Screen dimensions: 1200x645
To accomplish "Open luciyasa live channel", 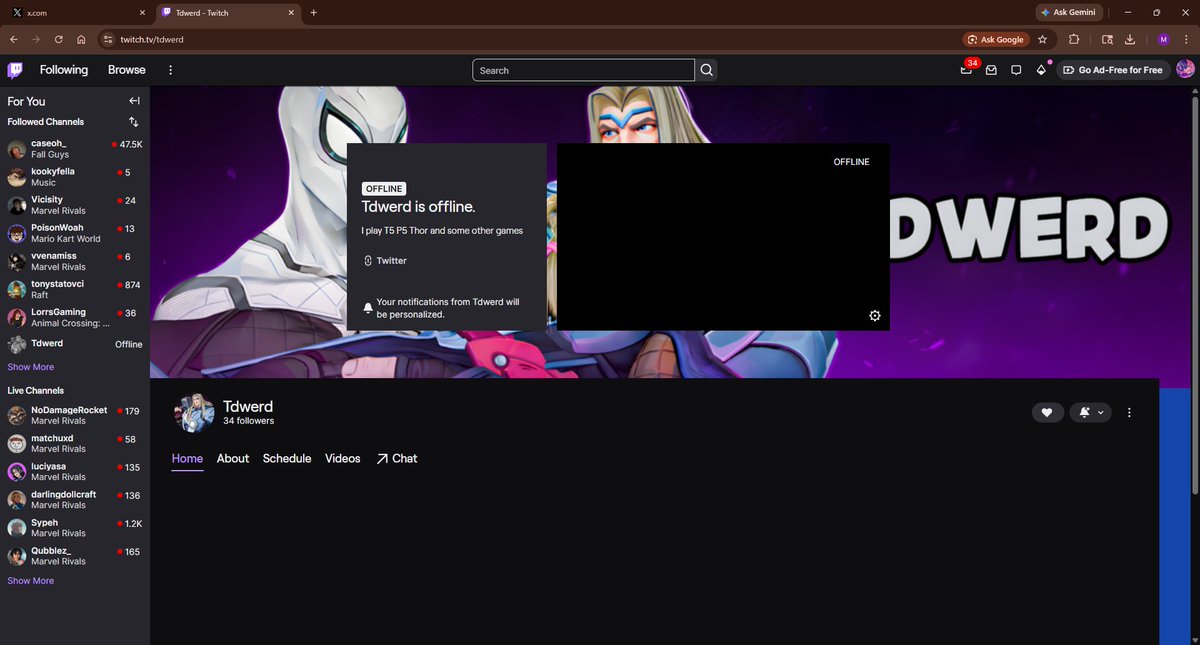I will tap(75, 471).
